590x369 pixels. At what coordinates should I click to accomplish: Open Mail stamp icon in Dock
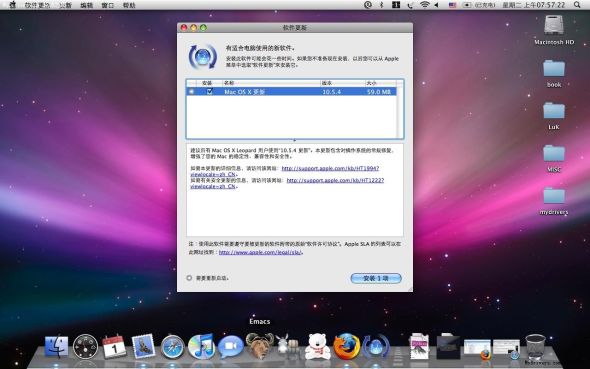[x=143, y=346]
